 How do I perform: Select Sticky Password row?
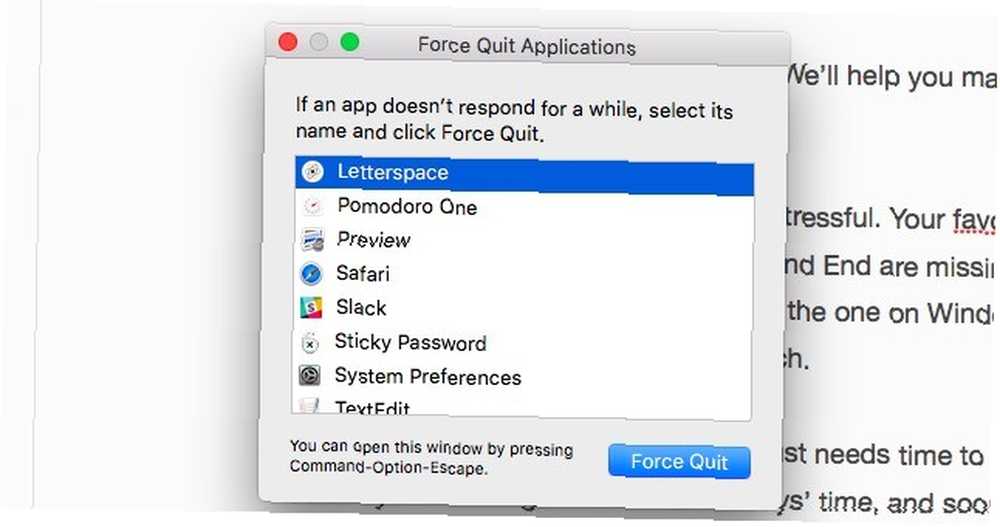tap(522, 343)
